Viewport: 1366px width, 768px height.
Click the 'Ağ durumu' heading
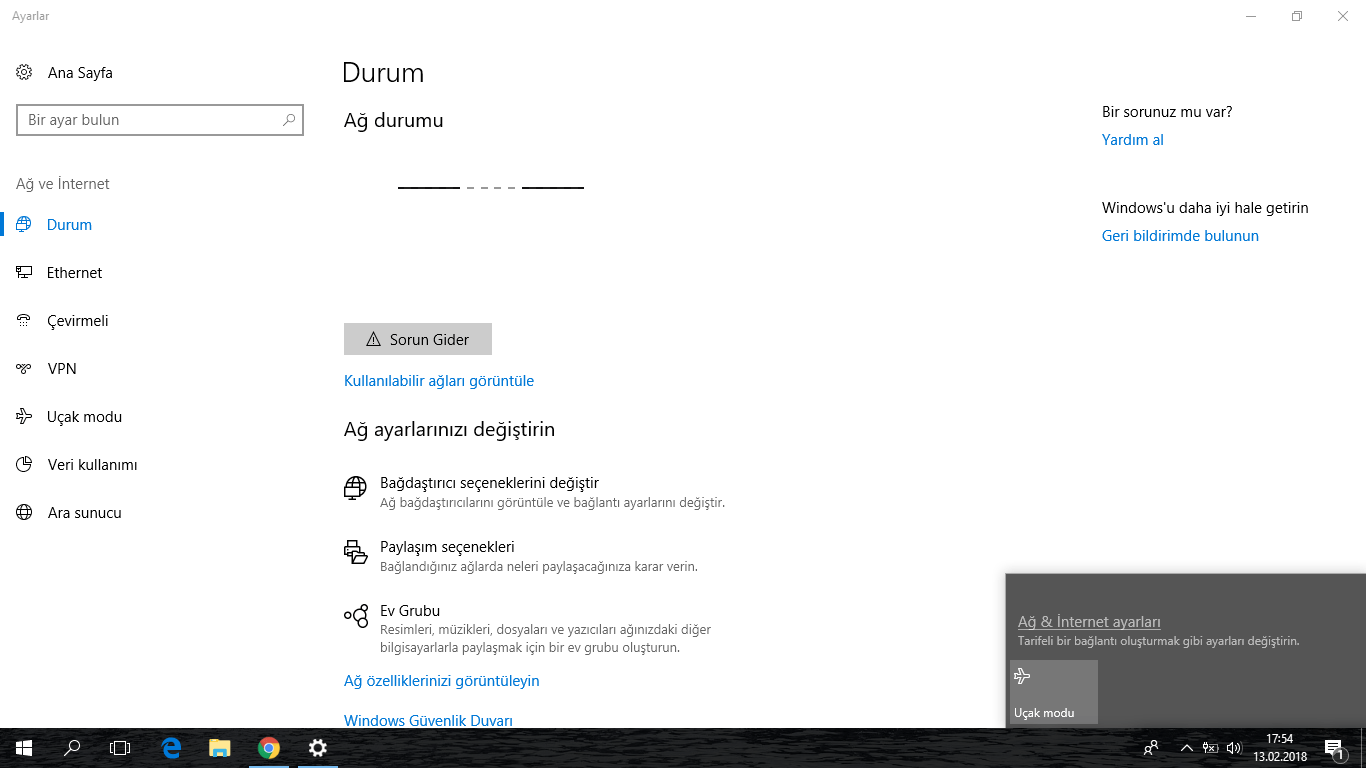pyautogui.click(x=393, y=121)
